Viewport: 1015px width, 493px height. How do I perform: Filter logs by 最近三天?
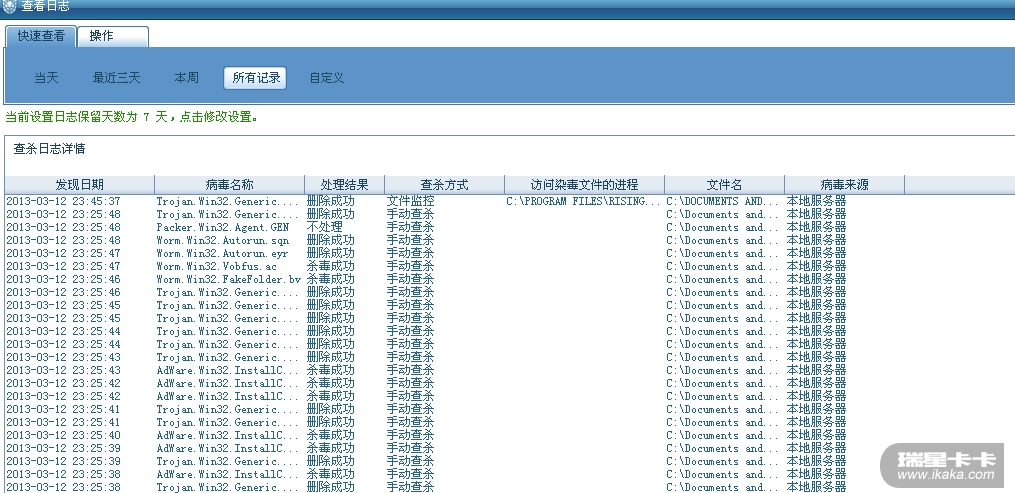point(117,78)
